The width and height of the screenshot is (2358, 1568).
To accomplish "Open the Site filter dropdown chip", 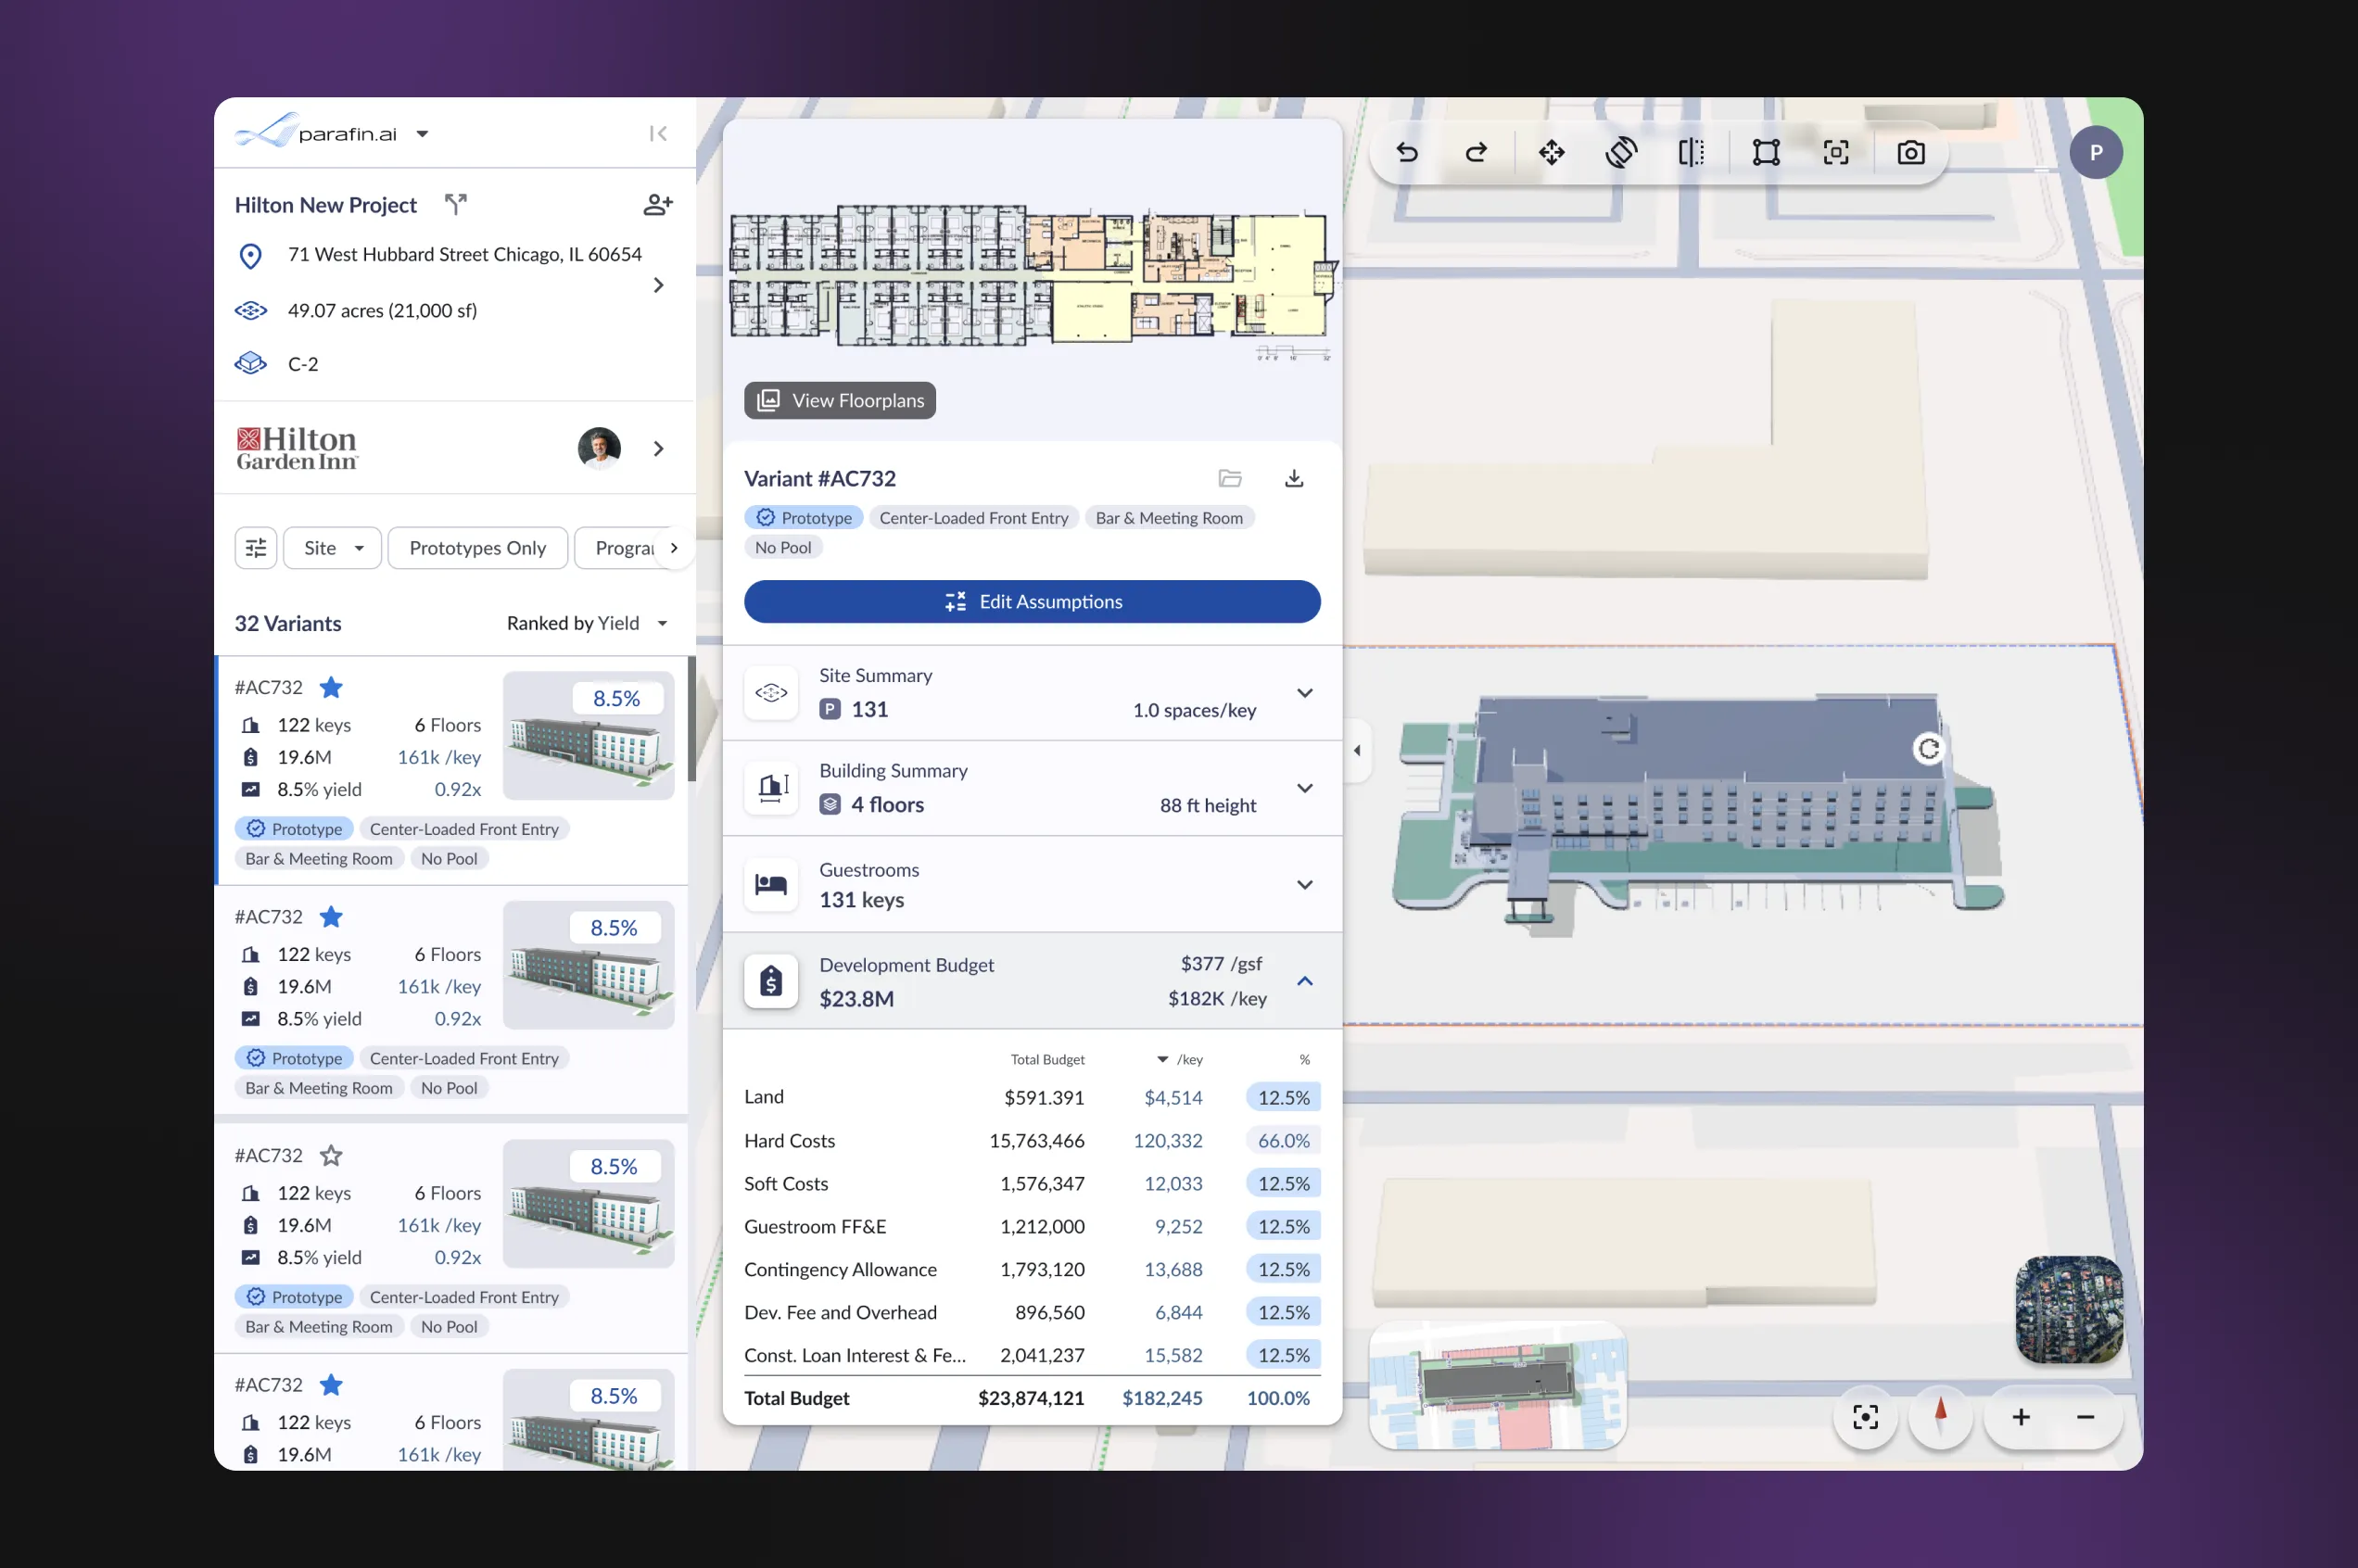I will pos(332,548).
